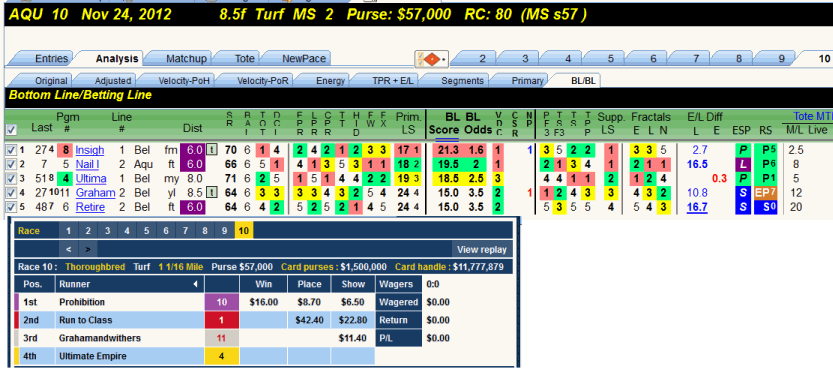Switch to race 2 tab at top
Image resolution: width=833 pixels, height=372 pixels.
475,58
